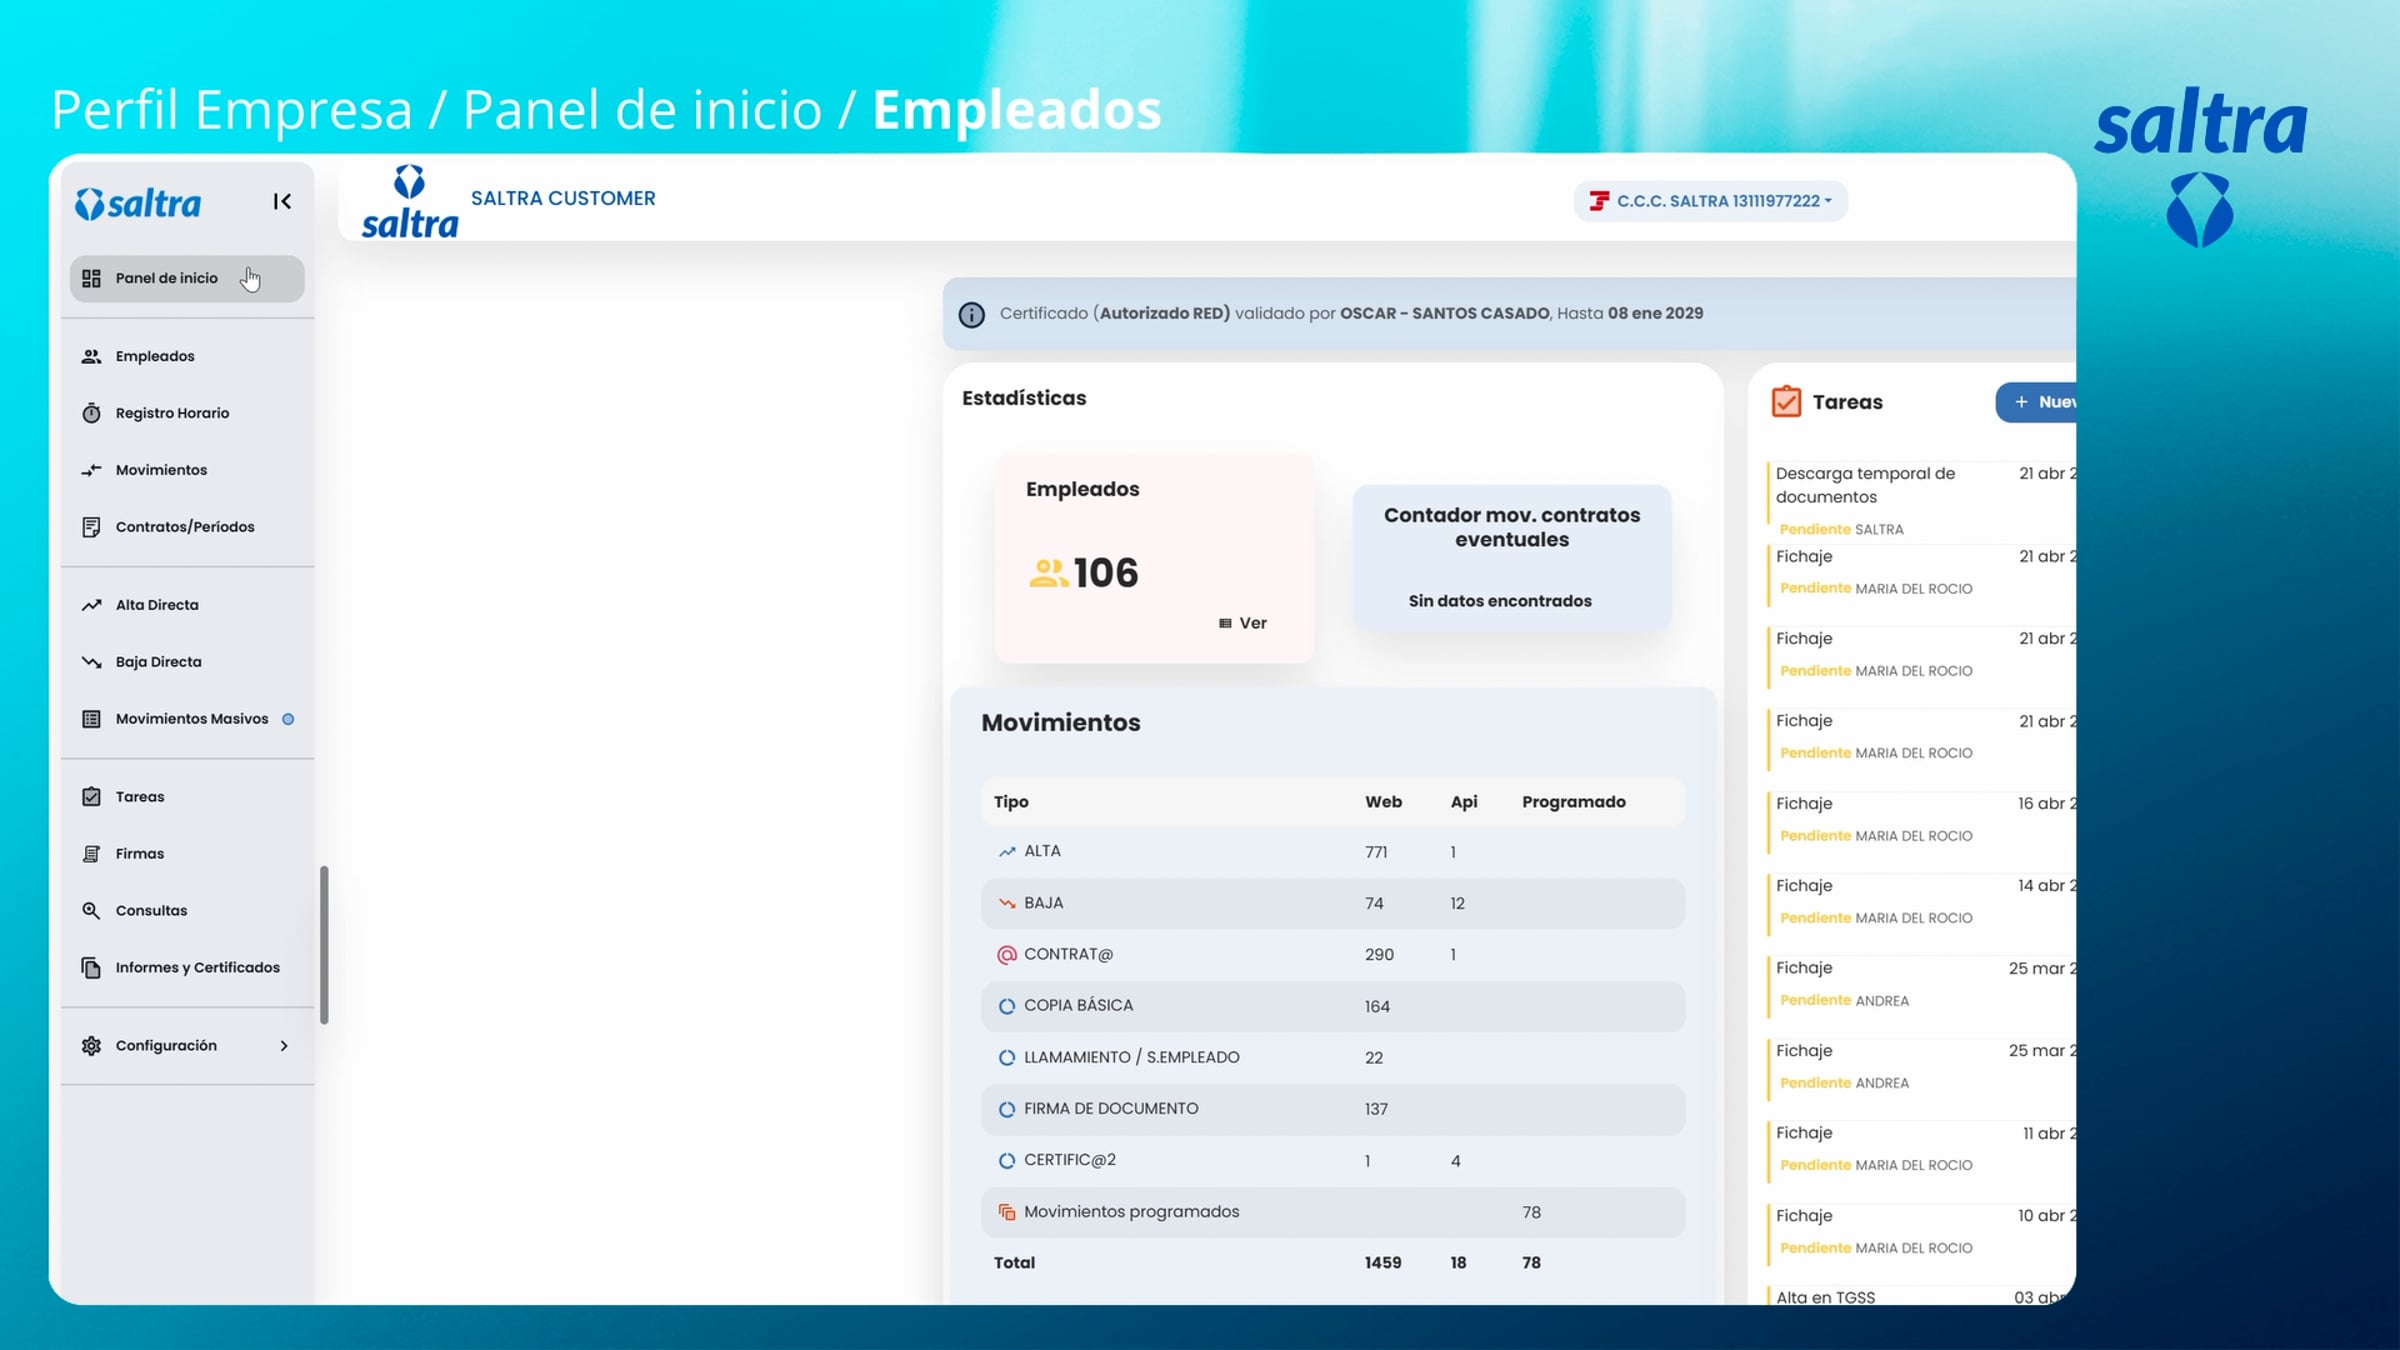Click the employee count 106 icon
The height and width of the screenshot is (1350, 2400).
(1048, 573)
